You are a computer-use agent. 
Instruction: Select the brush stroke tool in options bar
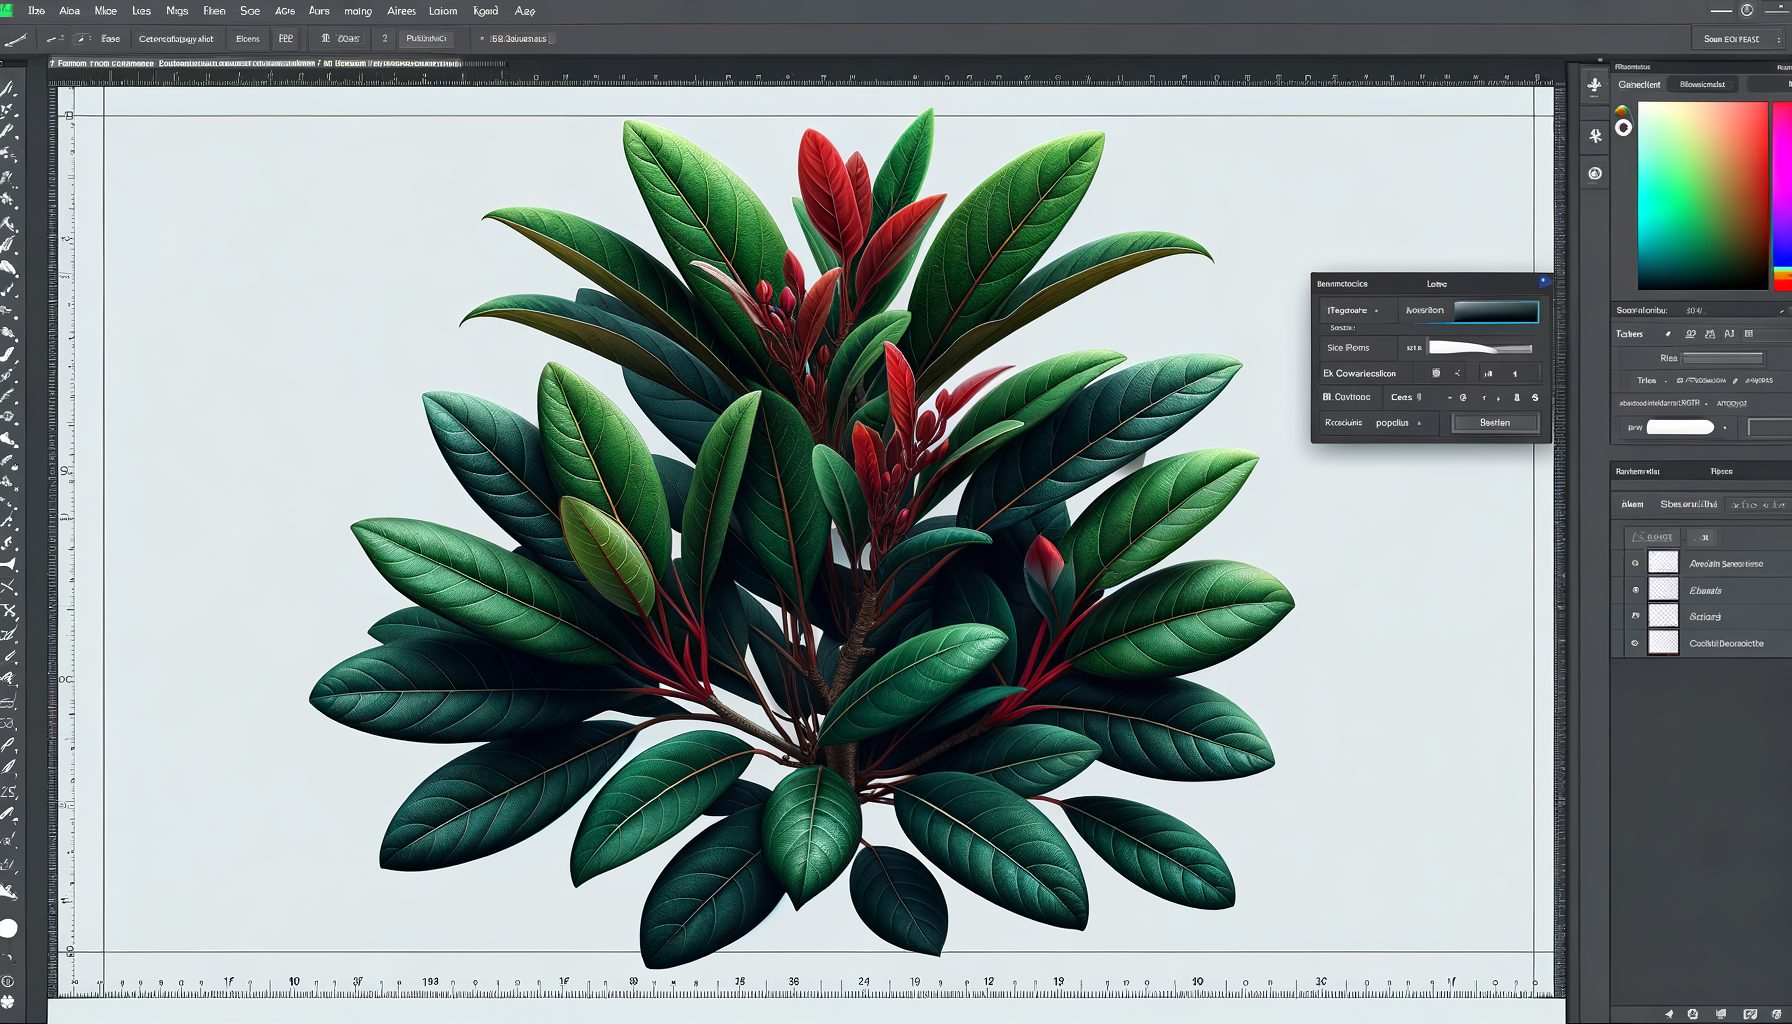pyautogui.click(x=15, y=39)
